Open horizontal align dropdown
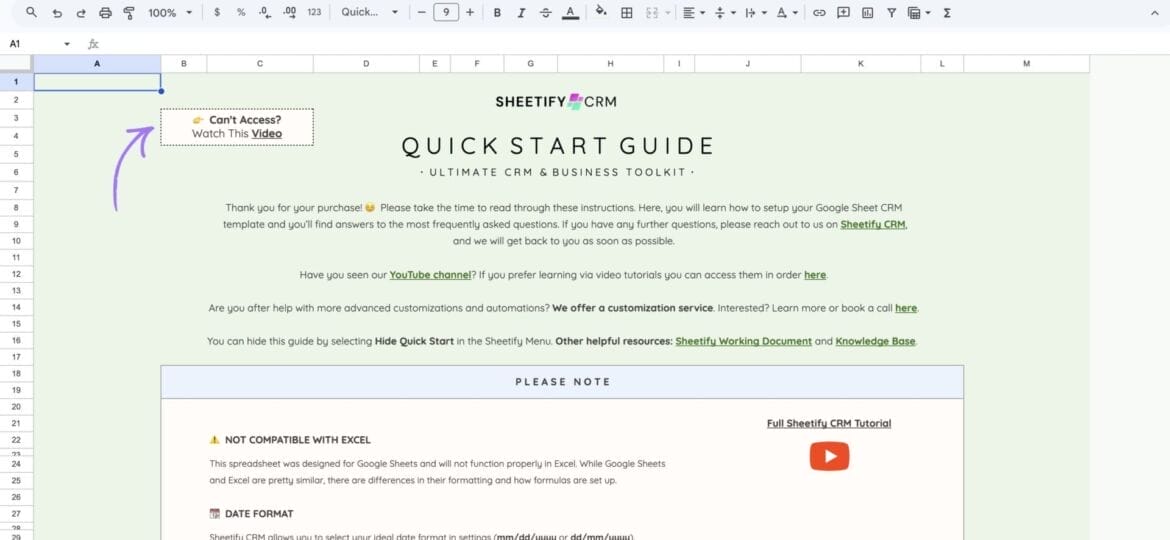Image resolution: width=1170 pixels, height=540 pixels. pos(694,13)
